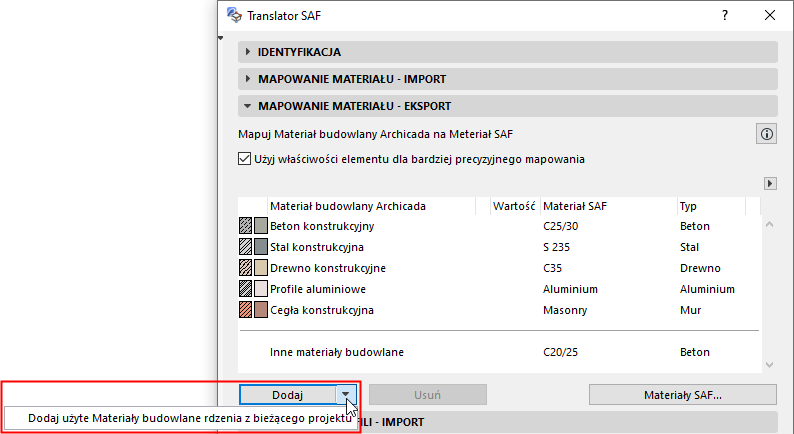Click hatch pattern icon for Drewno konstrukcyjne

(x=246, y=268)
